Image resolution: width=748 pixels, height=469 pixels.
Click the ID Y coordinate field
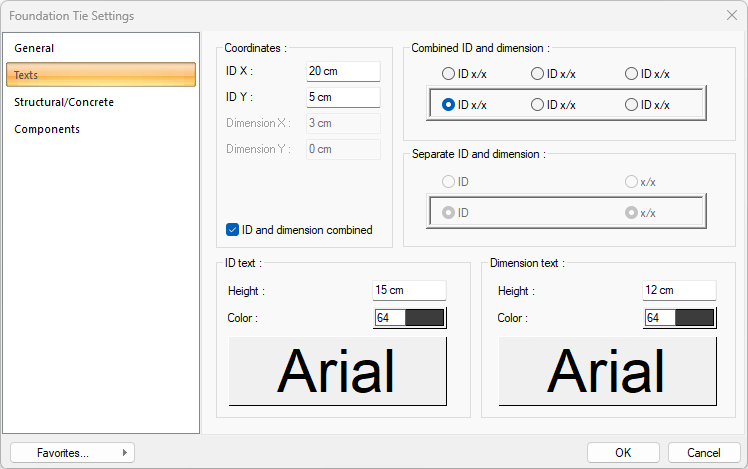pos(343,97)
